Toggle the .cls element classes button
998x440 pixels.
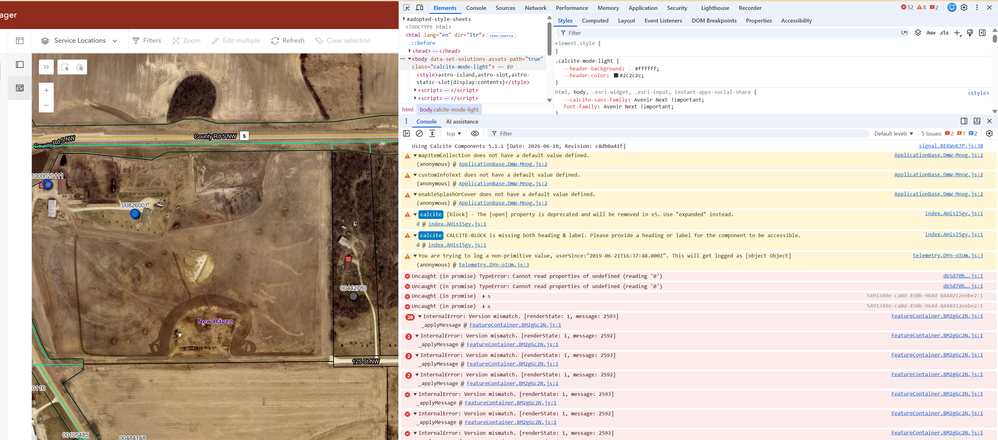pos(944,32)
